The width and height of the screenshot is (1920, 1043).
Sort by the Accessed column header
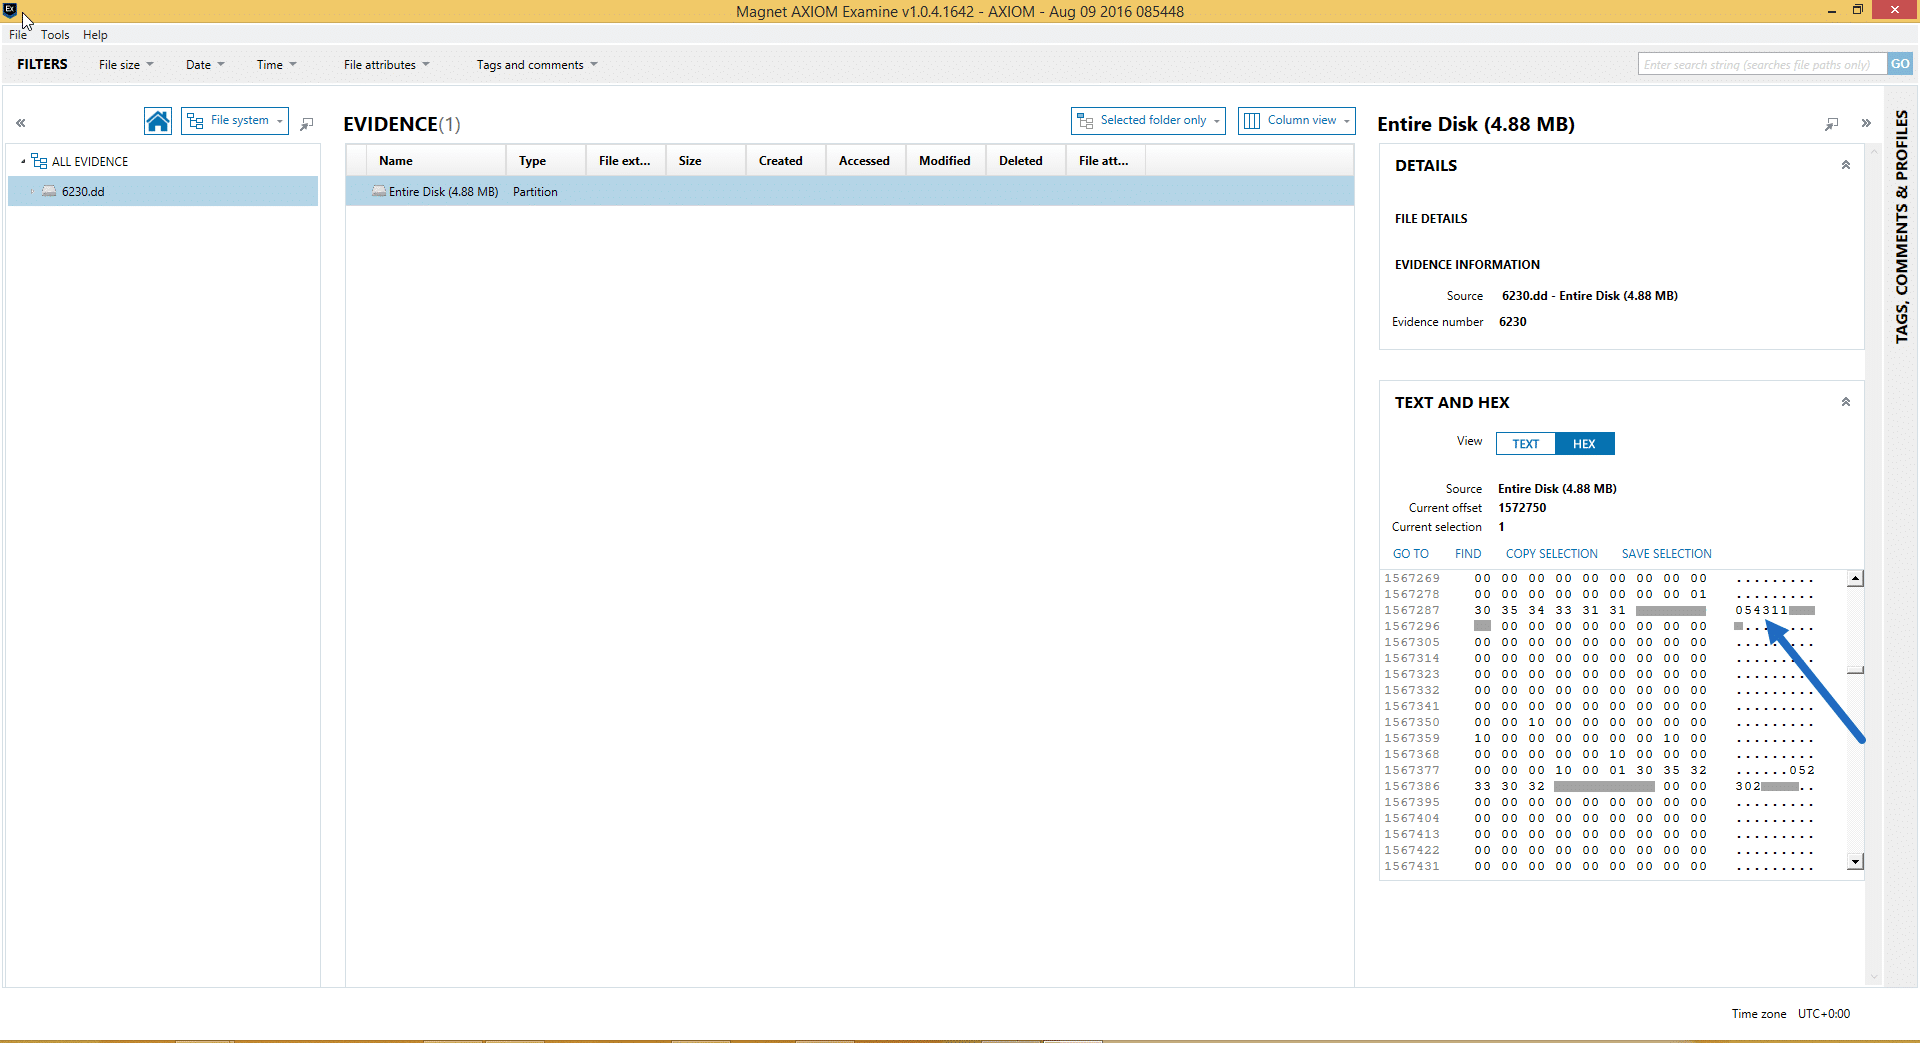coord(866,161)
